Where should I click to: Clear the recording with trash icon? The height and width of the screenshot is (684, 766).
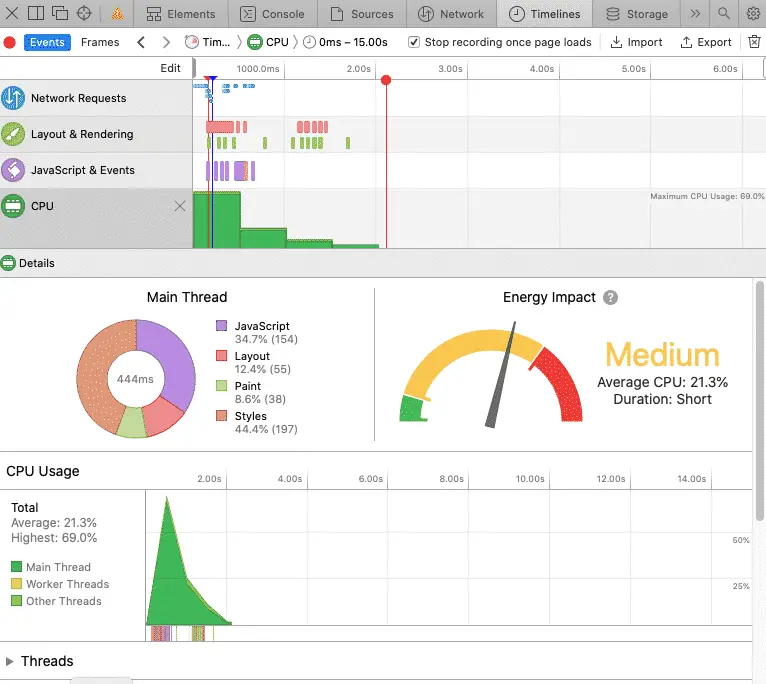point(754,42)
